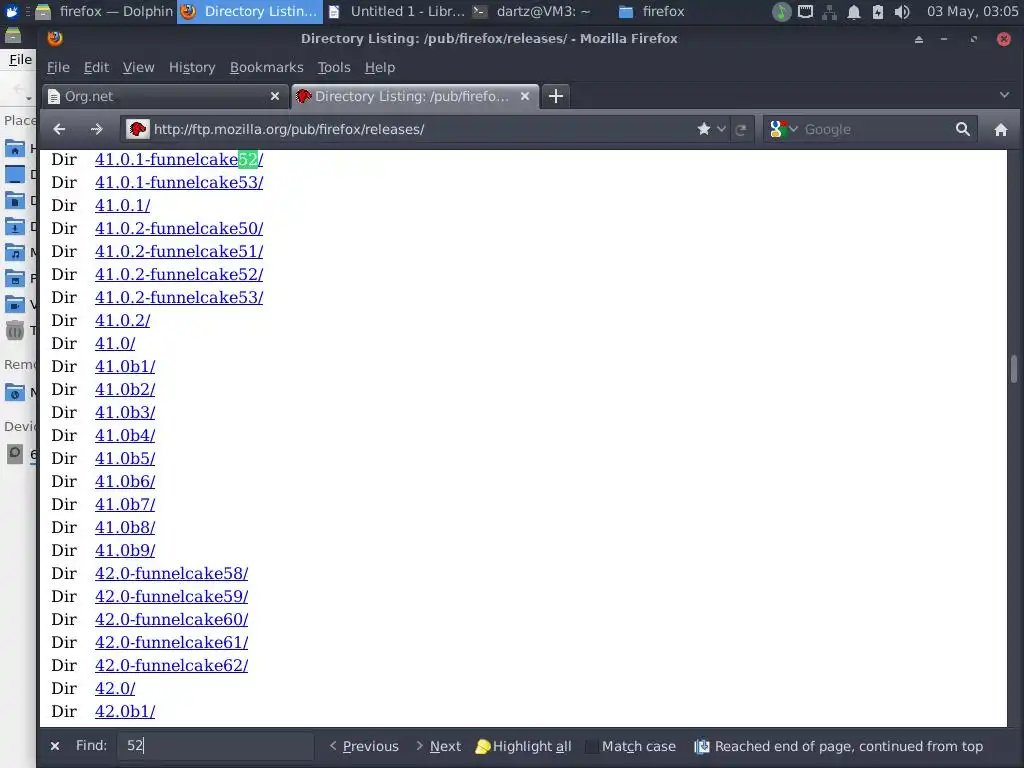Open the search engine dropdown next to Google icon
The height and width of the screenshot is (768, 1024).
point(793,129)
